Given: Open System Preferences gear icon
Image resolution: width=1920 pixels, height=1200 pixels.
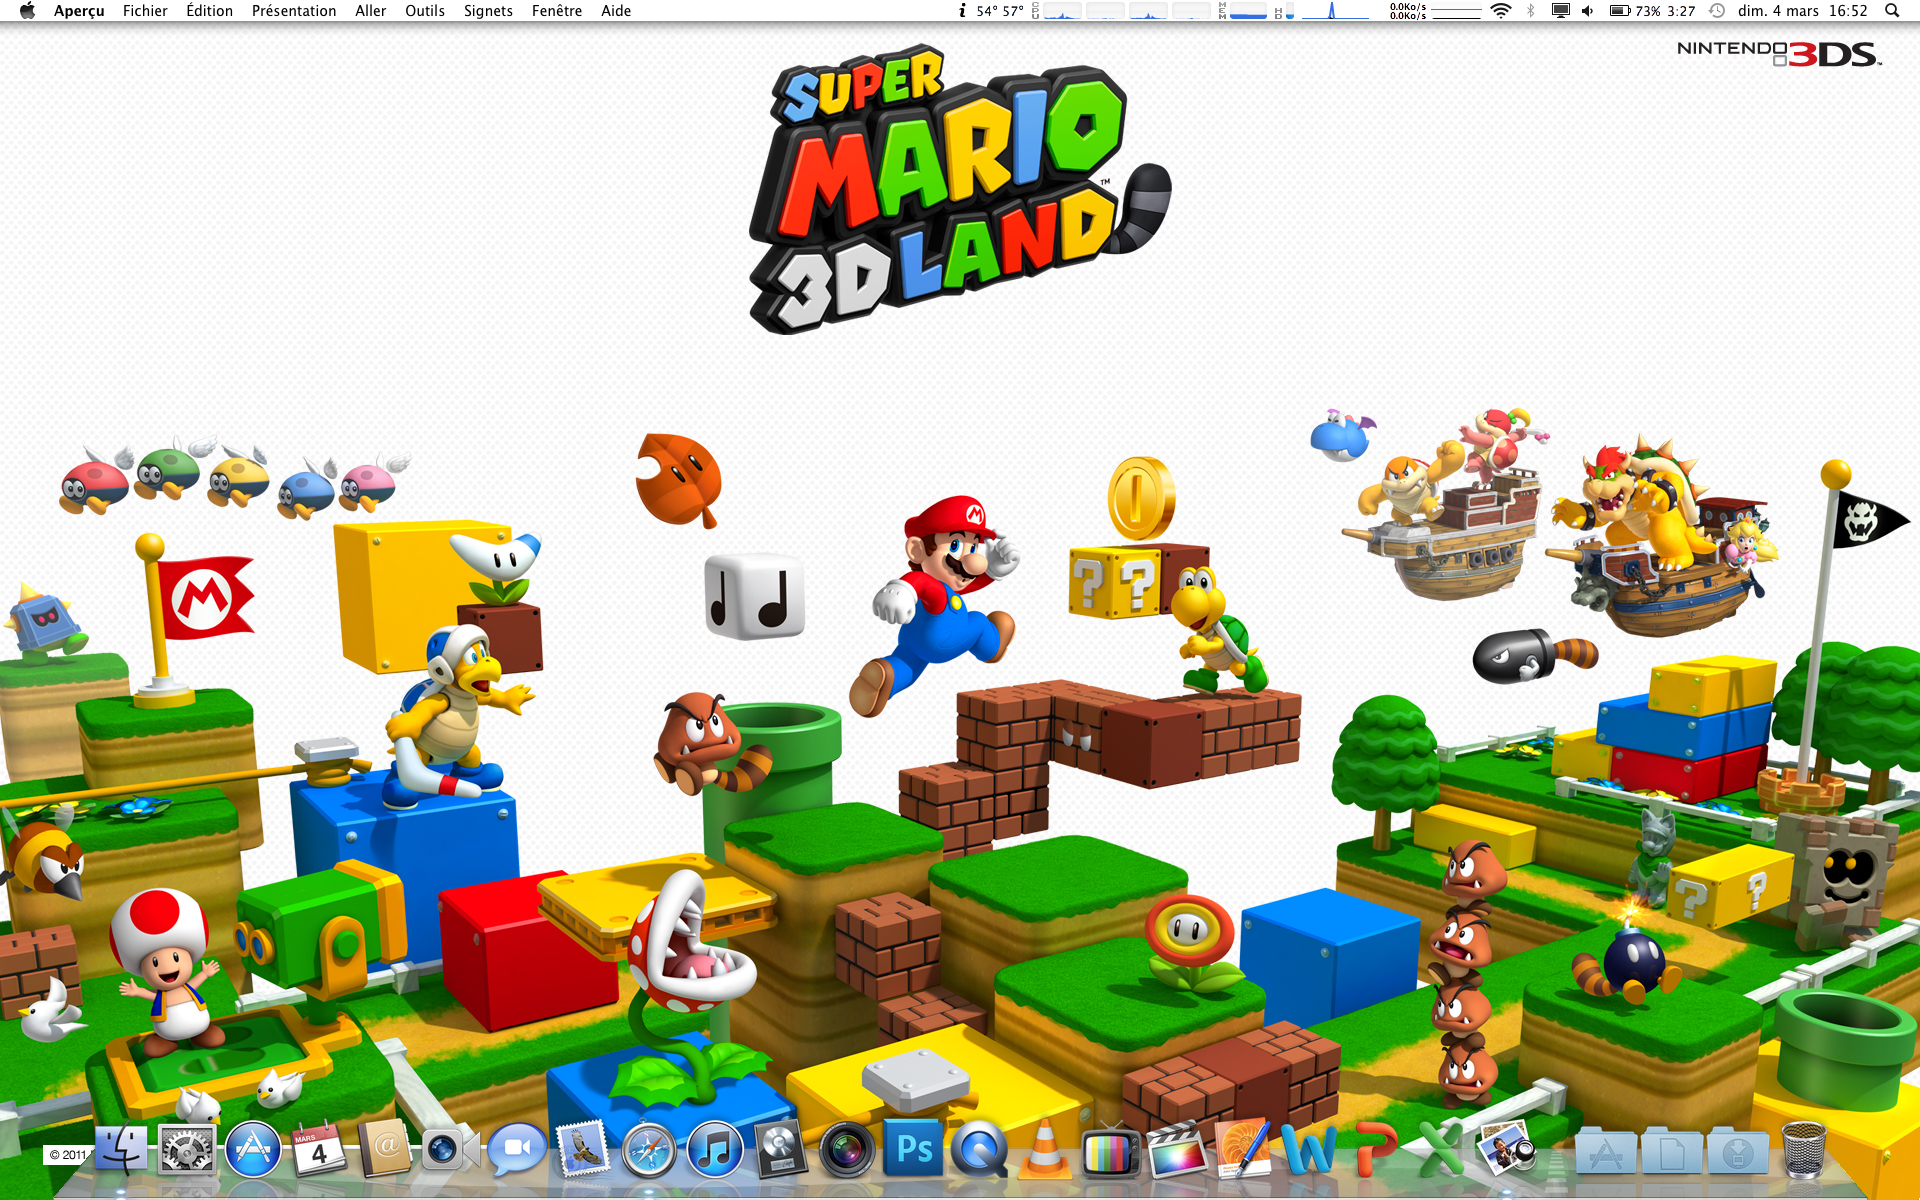Looking at the screenshot, I should (187, 1149).
